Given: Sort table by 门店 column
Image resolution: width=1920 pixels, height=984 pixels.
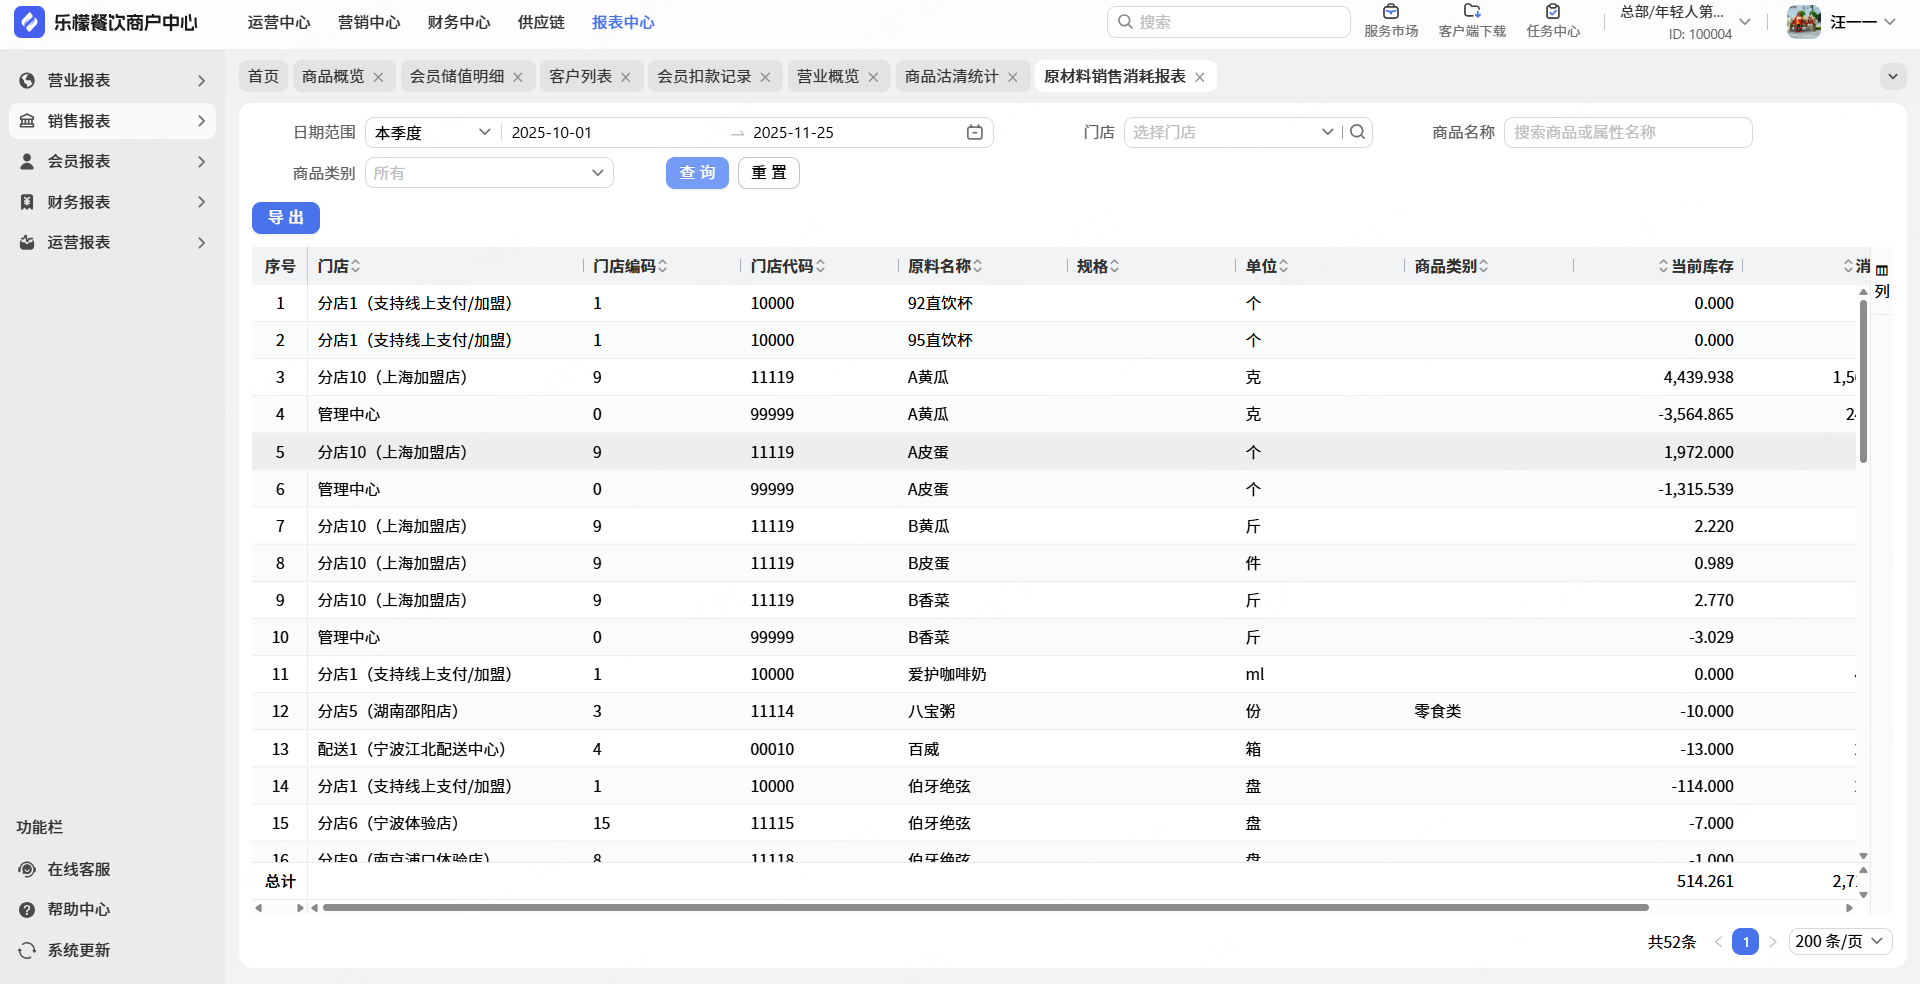Looking at the screenshot, I should coord(356,266).
